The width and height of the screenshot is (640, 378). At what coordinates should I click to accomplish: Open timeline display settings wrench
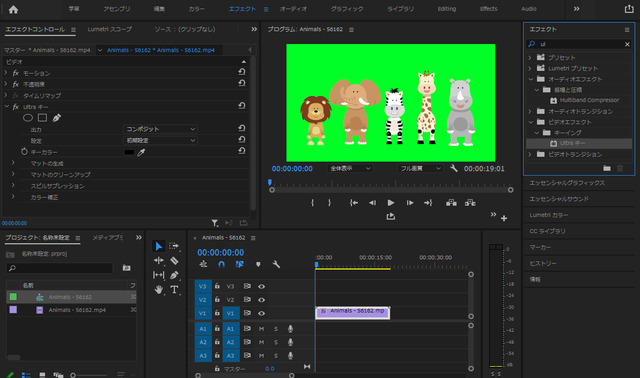(276, 265)
